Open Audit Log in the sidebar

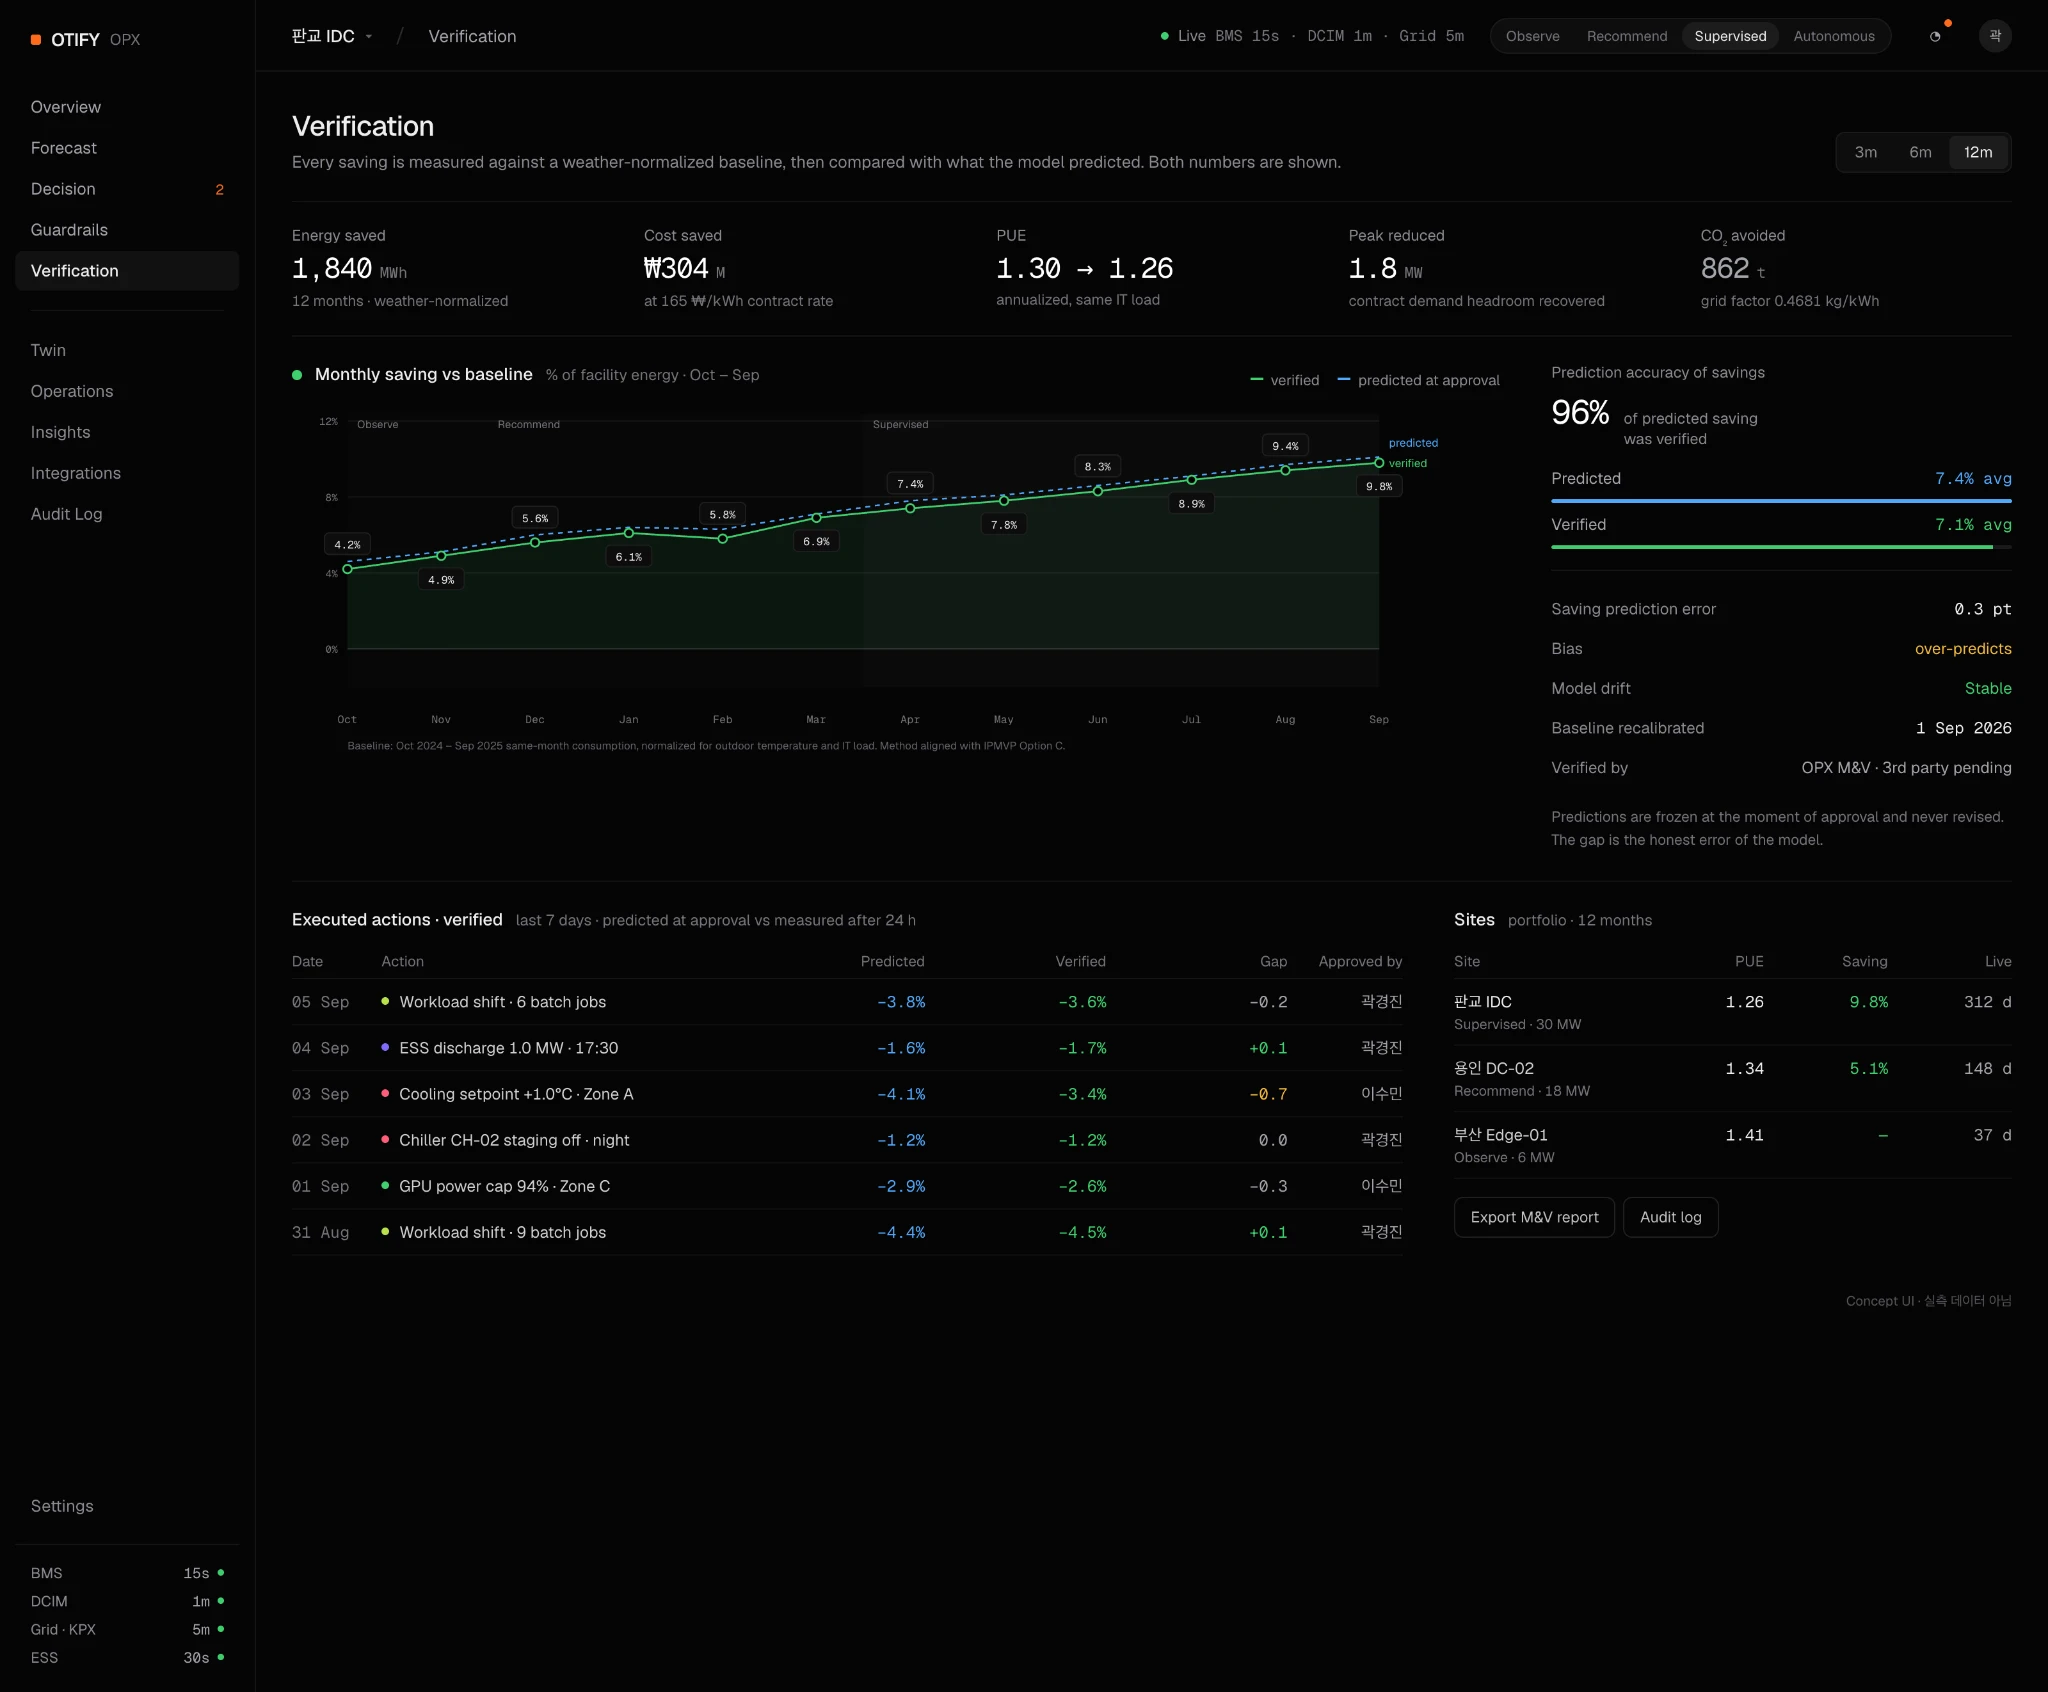(127, 514)
